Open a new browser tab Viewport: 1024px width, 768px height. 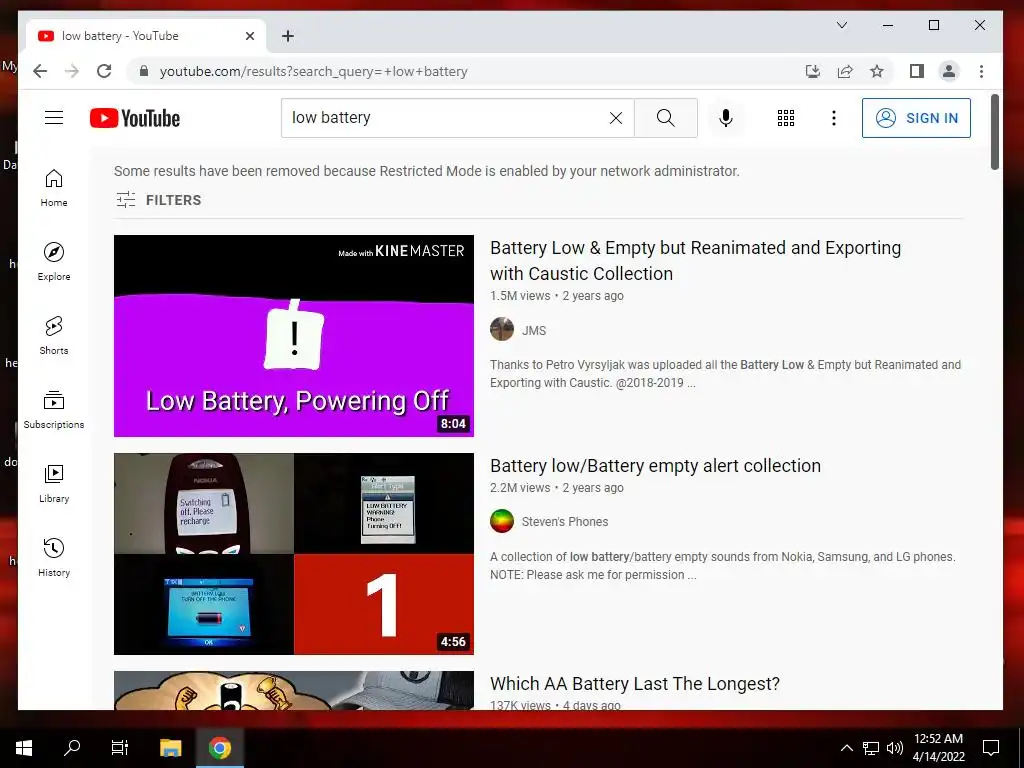coord(287,36)
